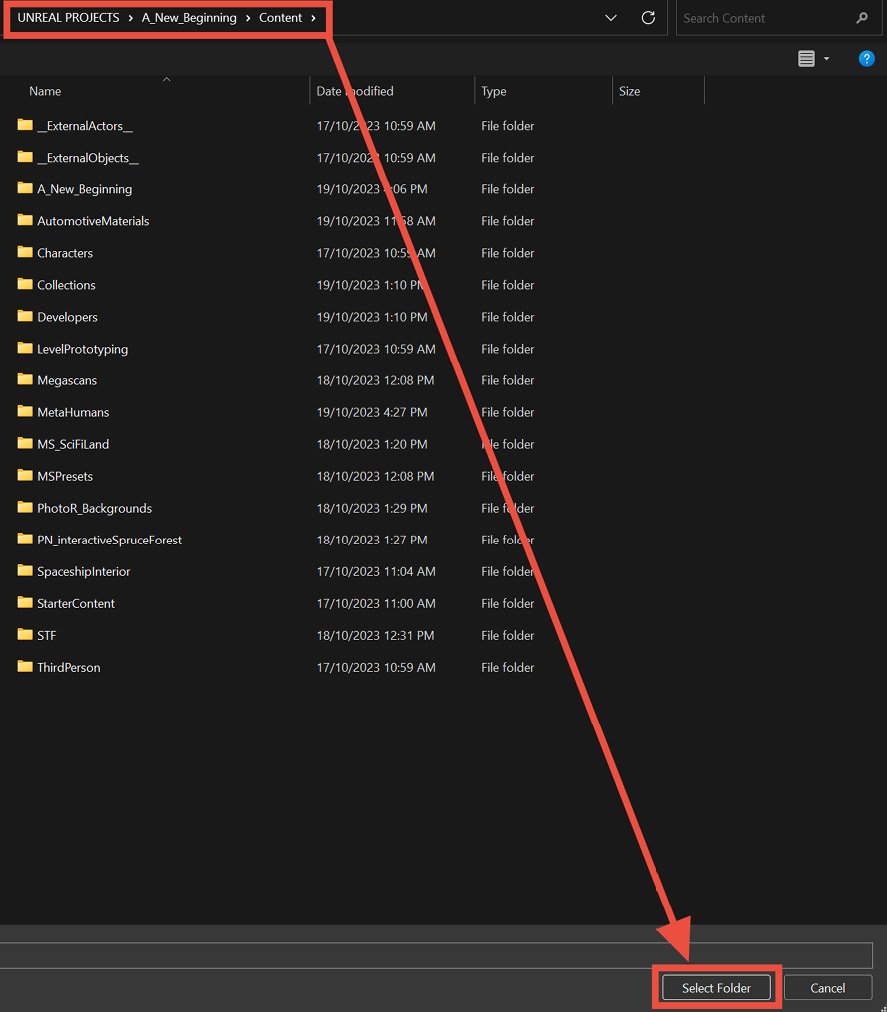Go to UNREAL PROJECTS in breadcrumb

[68, 18]
